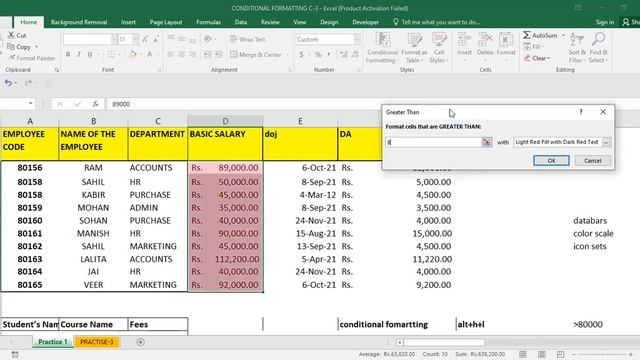640x360 pixels.
Task: Click the Fill Color bucket icon
Action: 133,54
